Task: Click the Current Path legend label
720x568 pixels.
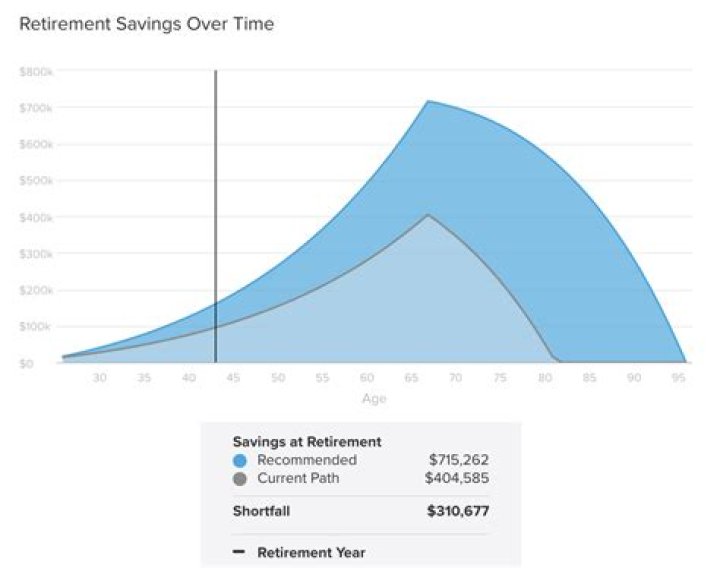Action: coord(298,478)
